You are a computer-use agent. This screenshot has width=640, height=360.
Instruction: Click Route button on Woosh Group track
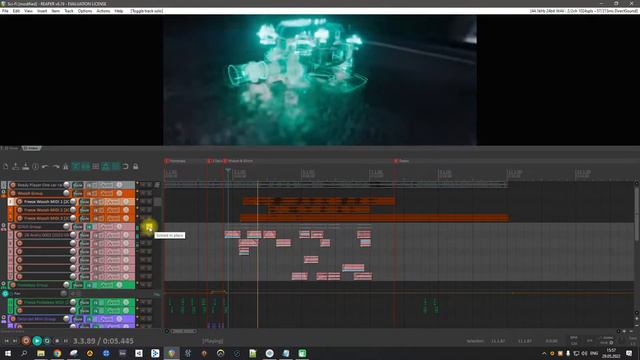click(x=78, y=193)
